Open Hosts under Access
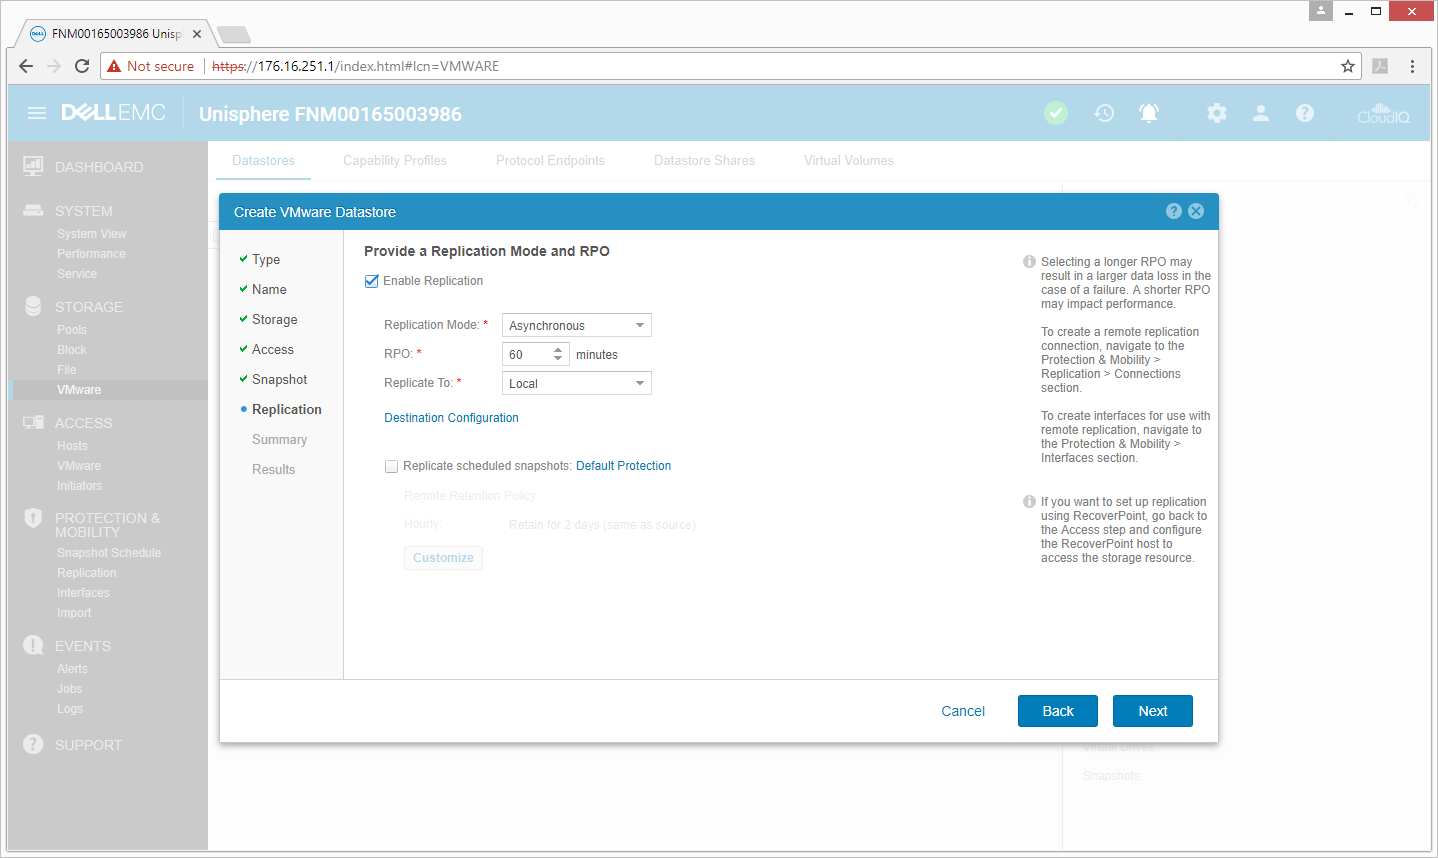The height and width of the screenshot is (858, 1438). (x=72, y=446)
